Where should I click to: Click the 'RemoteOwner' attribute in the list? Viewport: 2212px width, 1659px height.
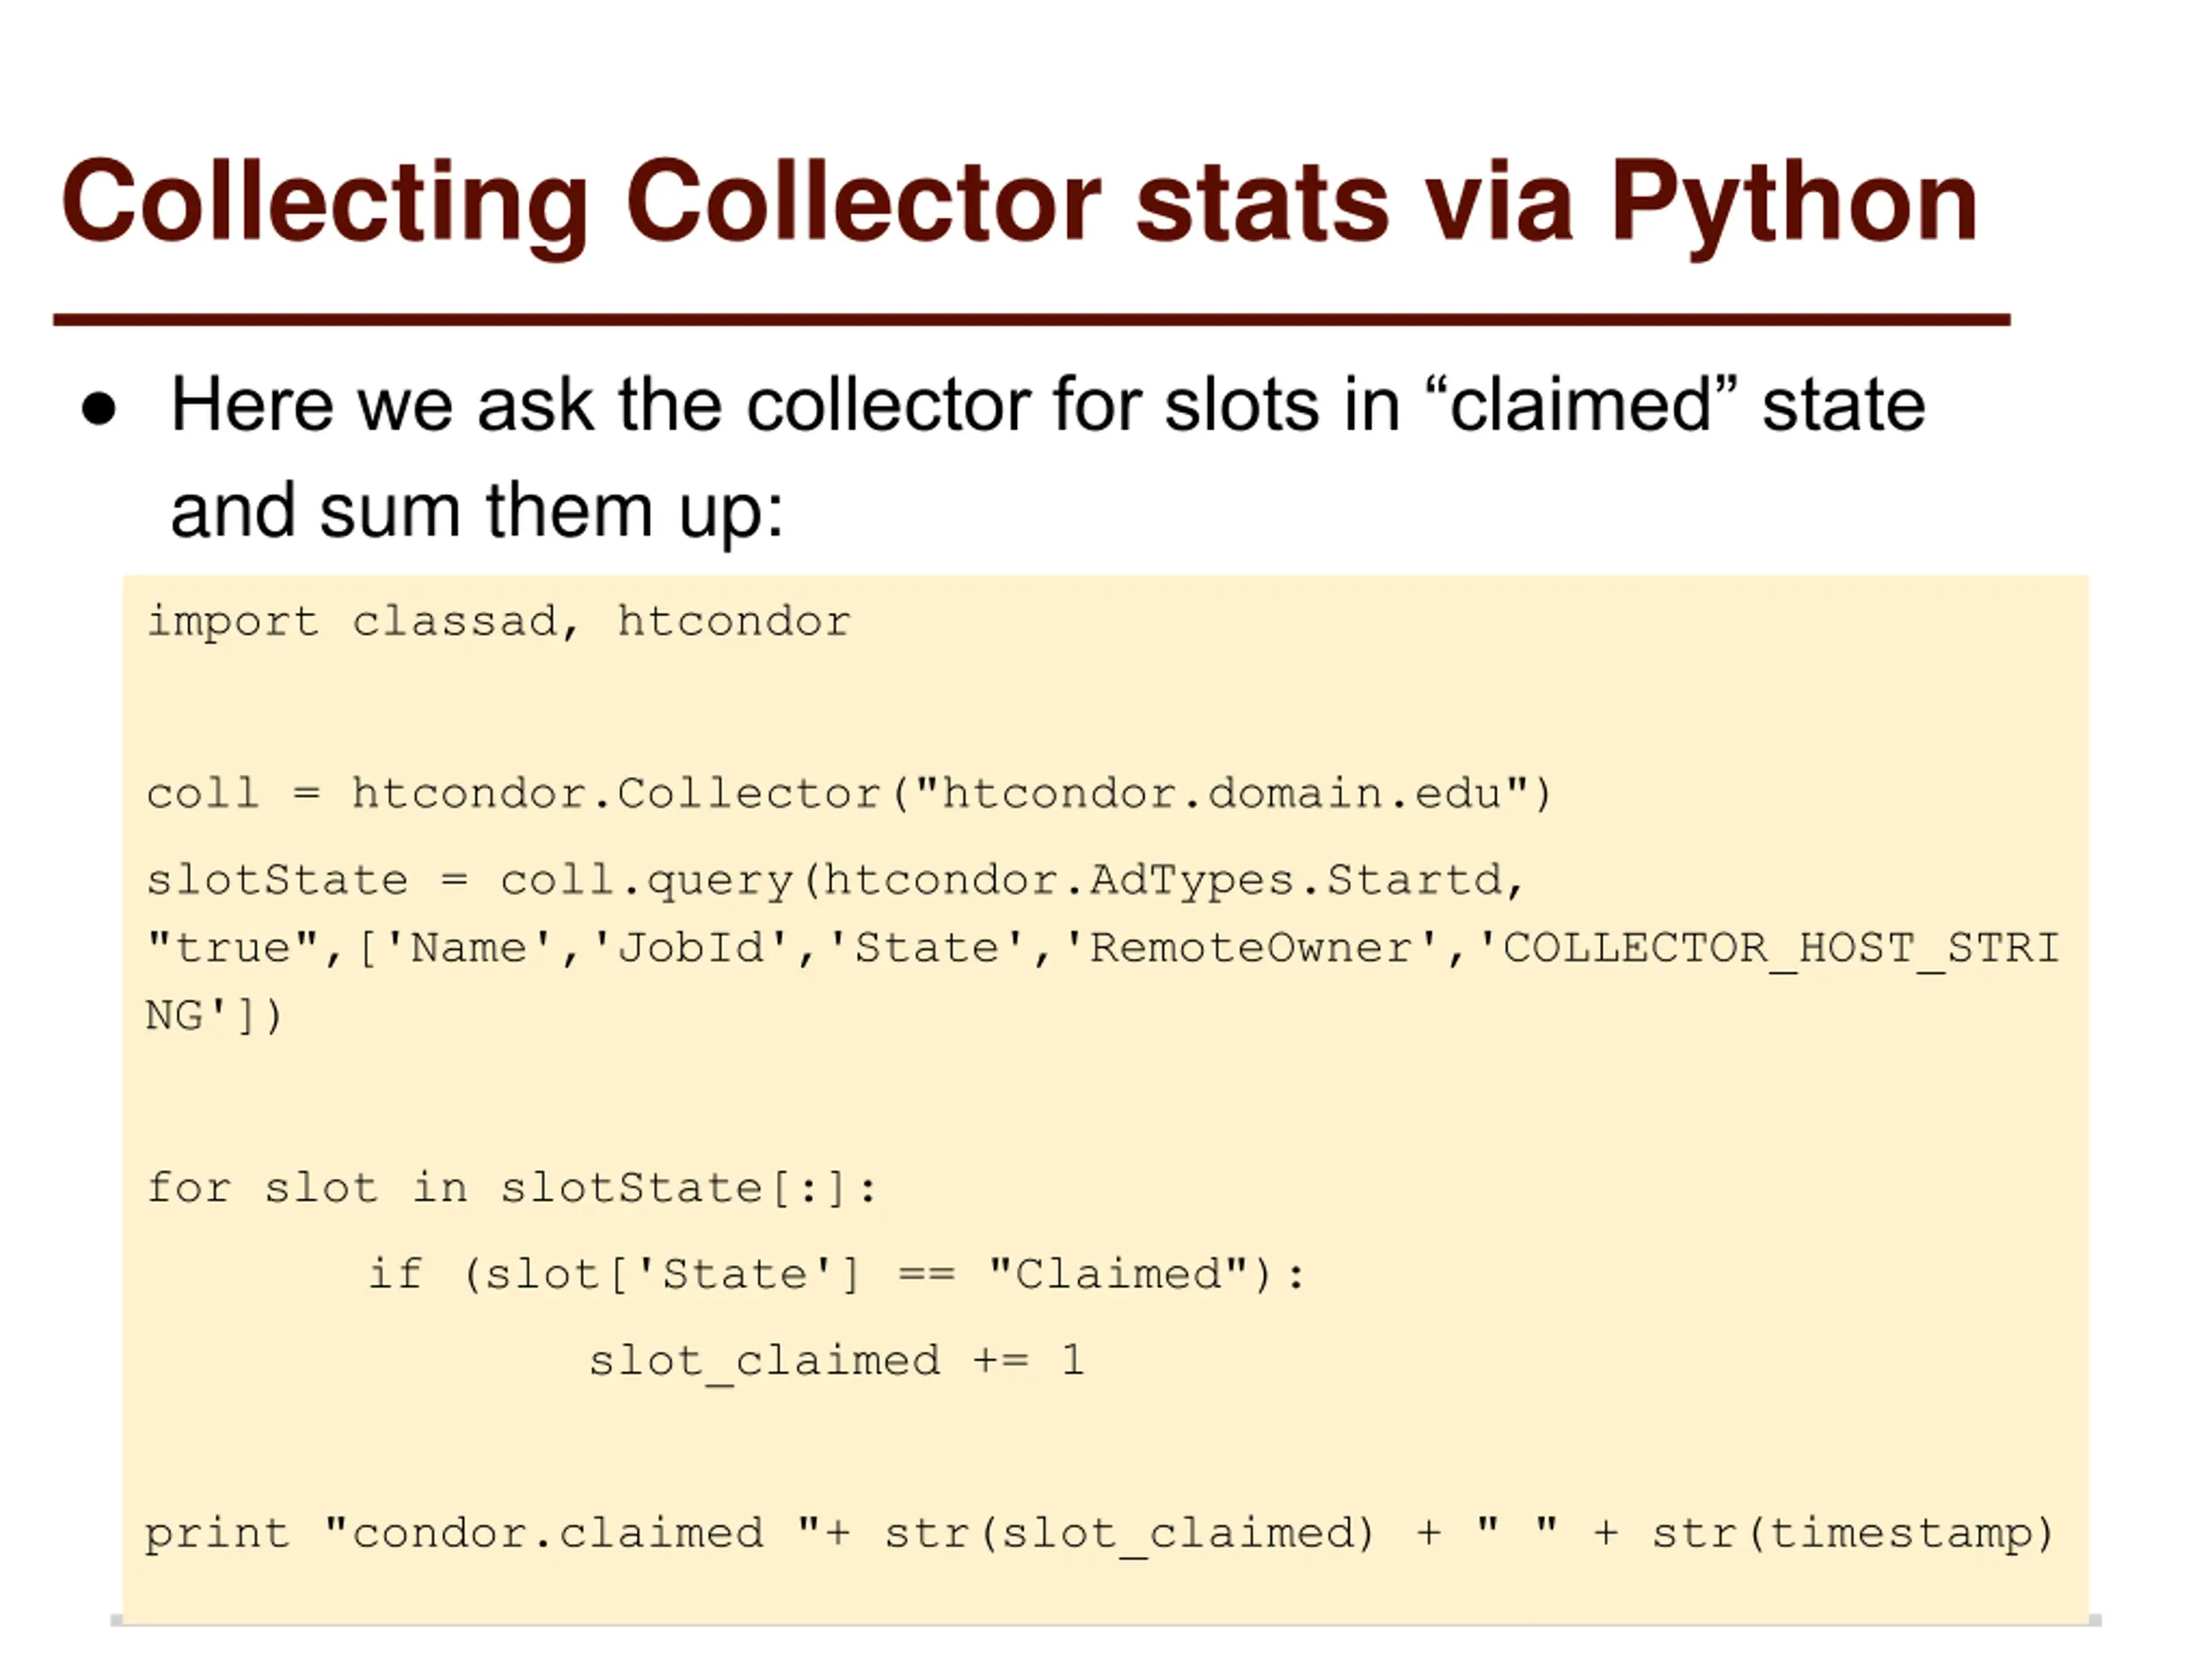[x=1249, y=948]
